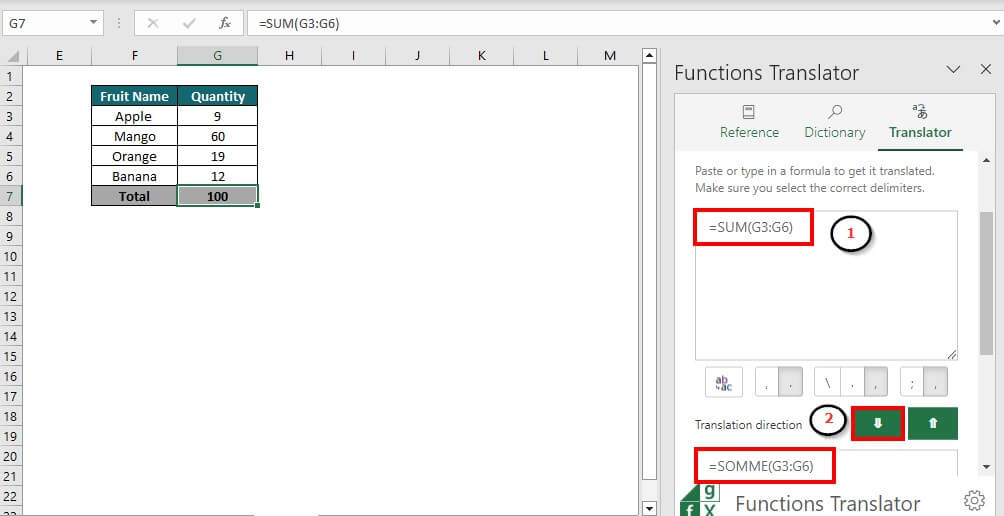Select shaded option beside the semicolon delimiter
Image resolution: width=1004 pixels, height=516 pixels.
coord(935,382)
